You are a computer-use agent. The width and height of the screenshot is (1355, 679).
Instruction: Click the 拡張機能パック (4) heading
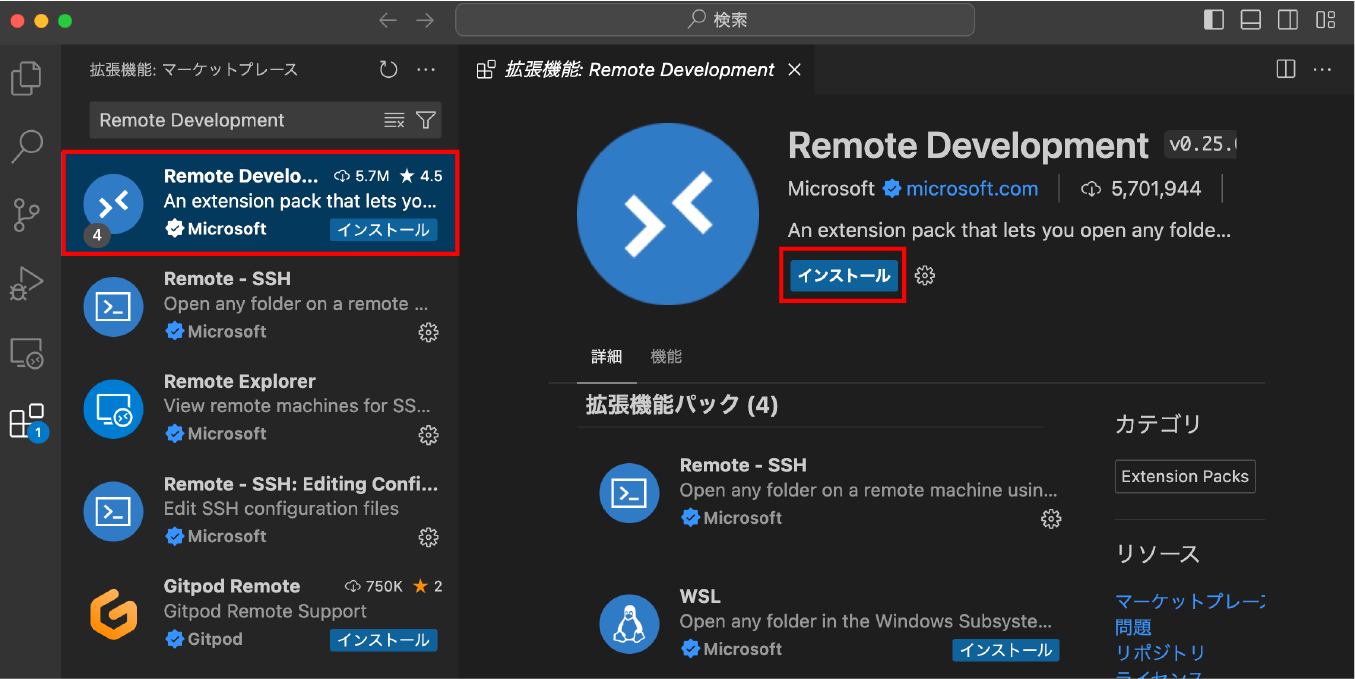(682, 404)
